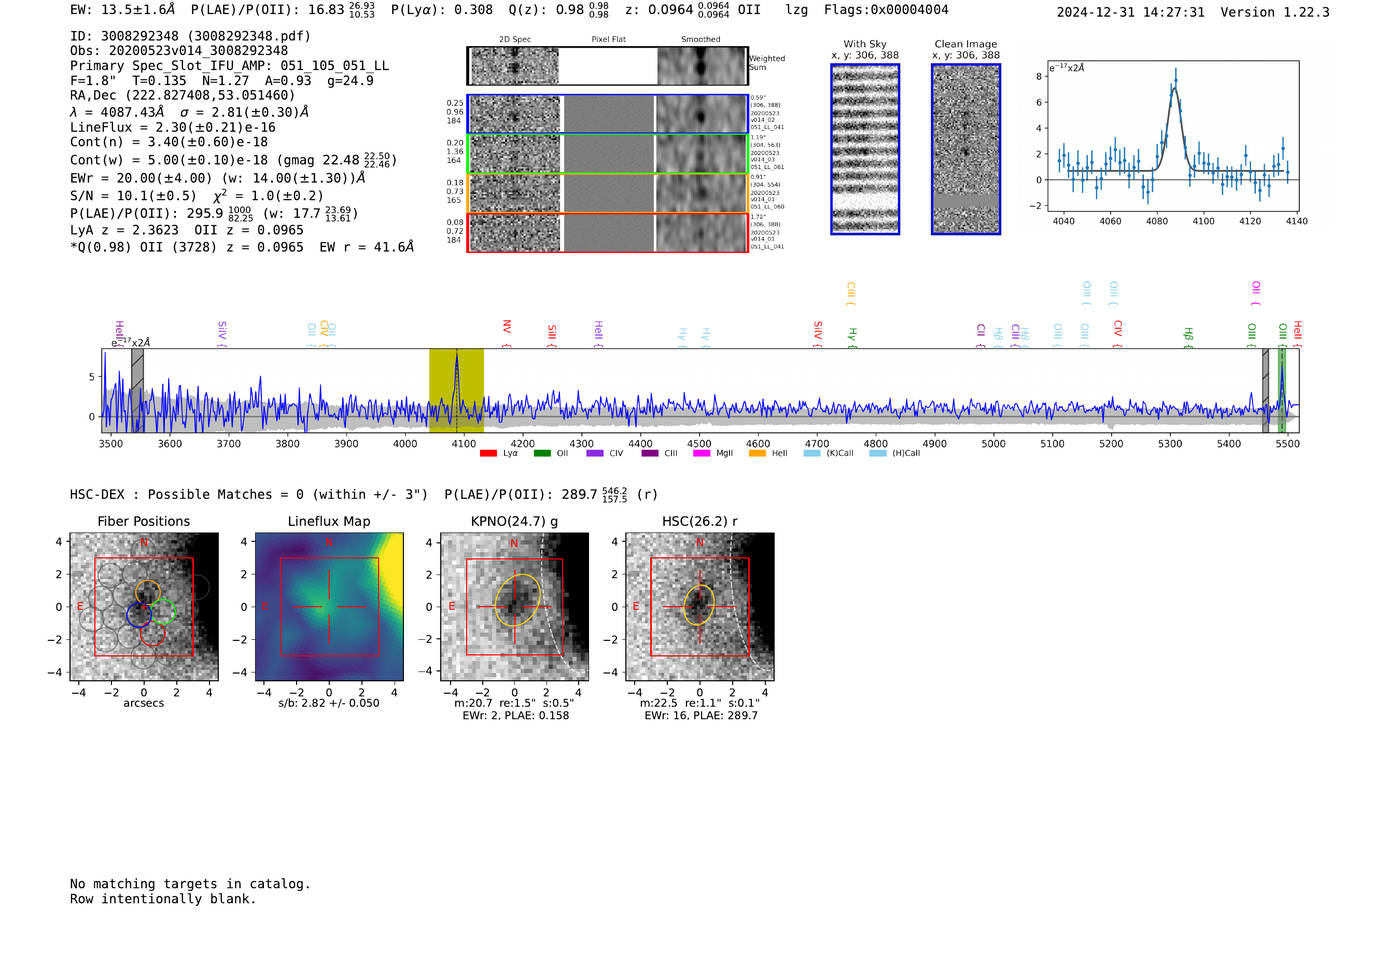Open the KPNO(24.7) g cutout
Viewport: 1400px width, 953px height.
514,607
